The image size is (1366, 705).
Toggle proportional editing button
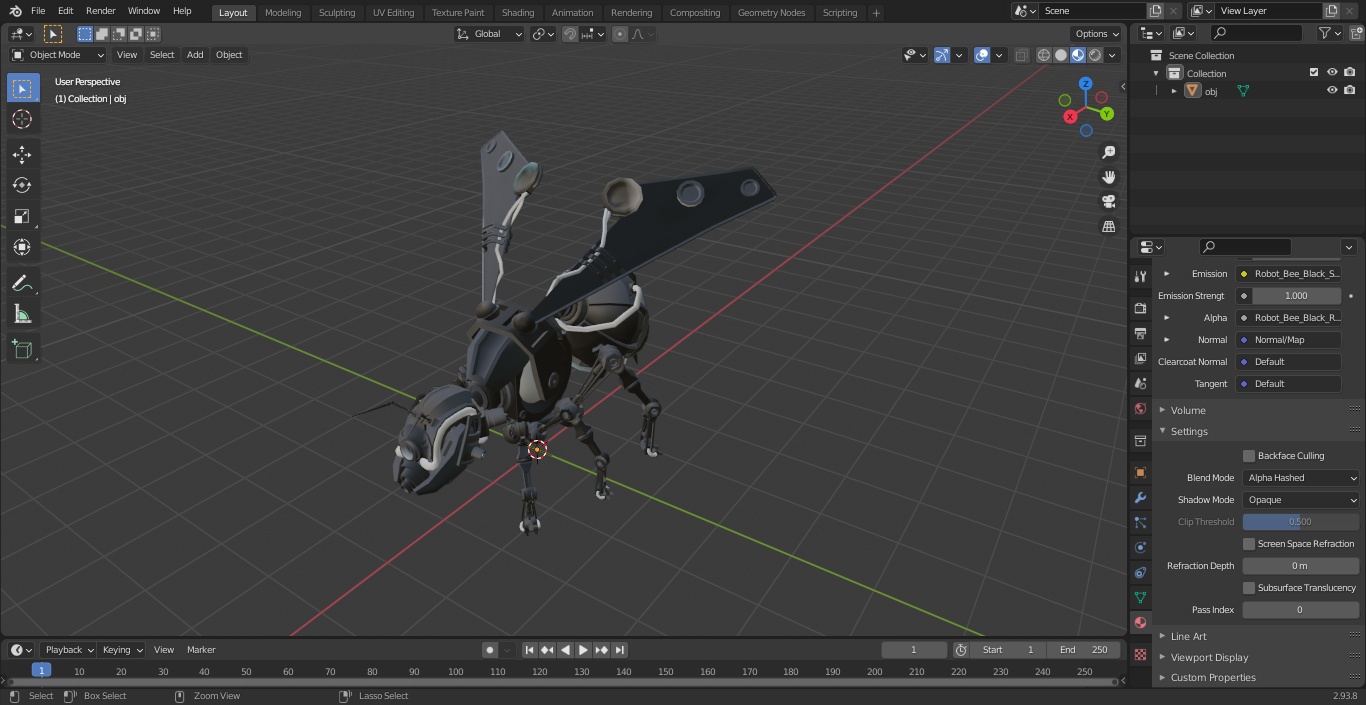pos(620,34)
